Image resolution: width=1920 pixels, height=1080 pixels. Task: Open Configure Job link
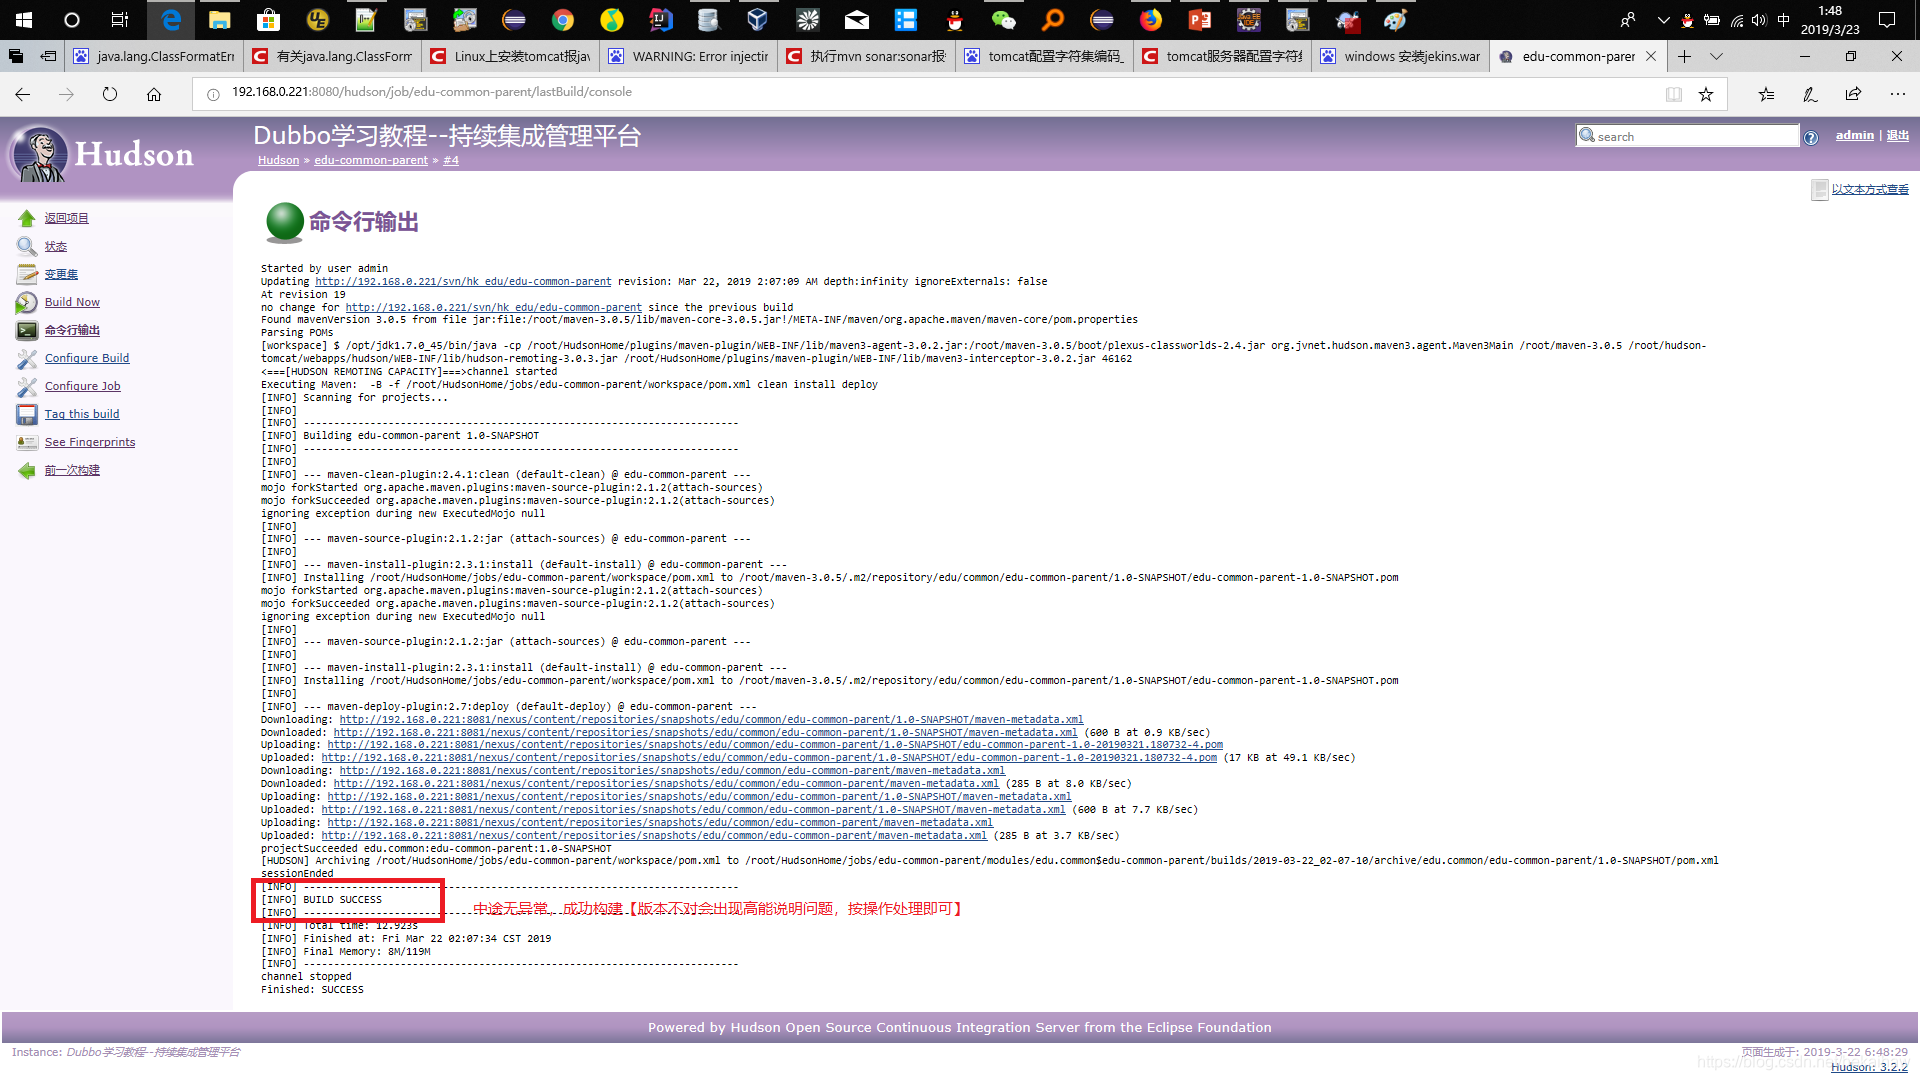(x=82, y=386)
